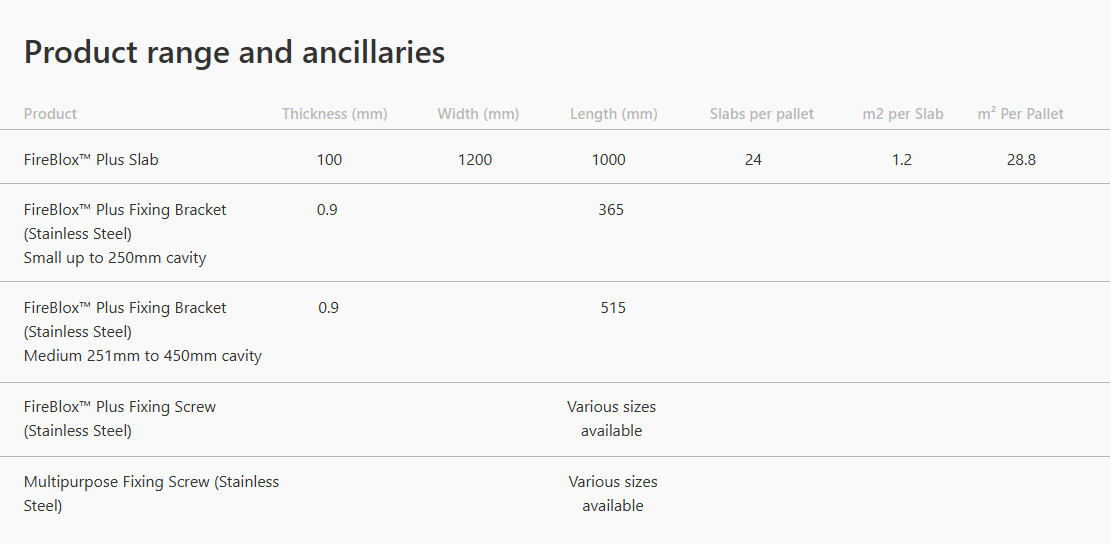Screen dimensions: 1110x544
Task: Select the Product column header
Action: pyautogui.click(x=50, y=114)
